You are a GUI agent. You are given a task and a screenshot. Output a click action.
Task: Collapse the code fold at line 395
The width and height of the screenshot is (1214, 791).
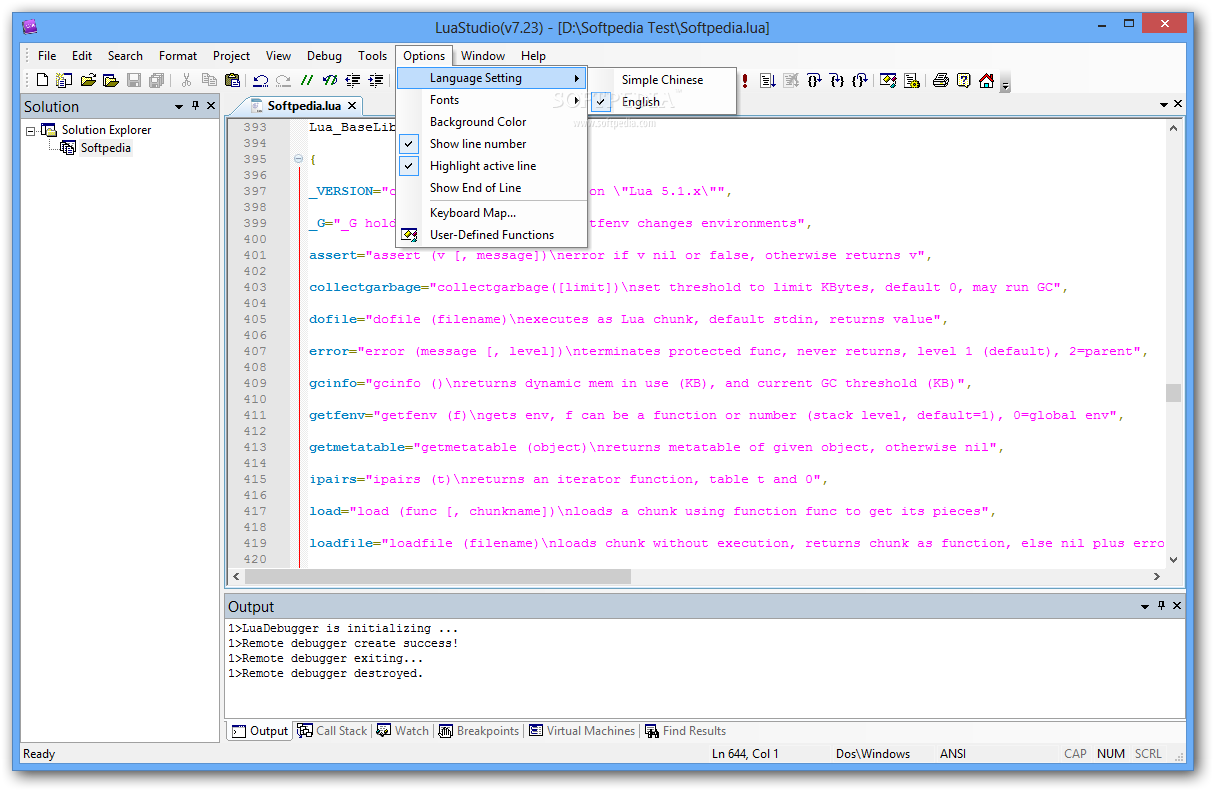[298, 160]
